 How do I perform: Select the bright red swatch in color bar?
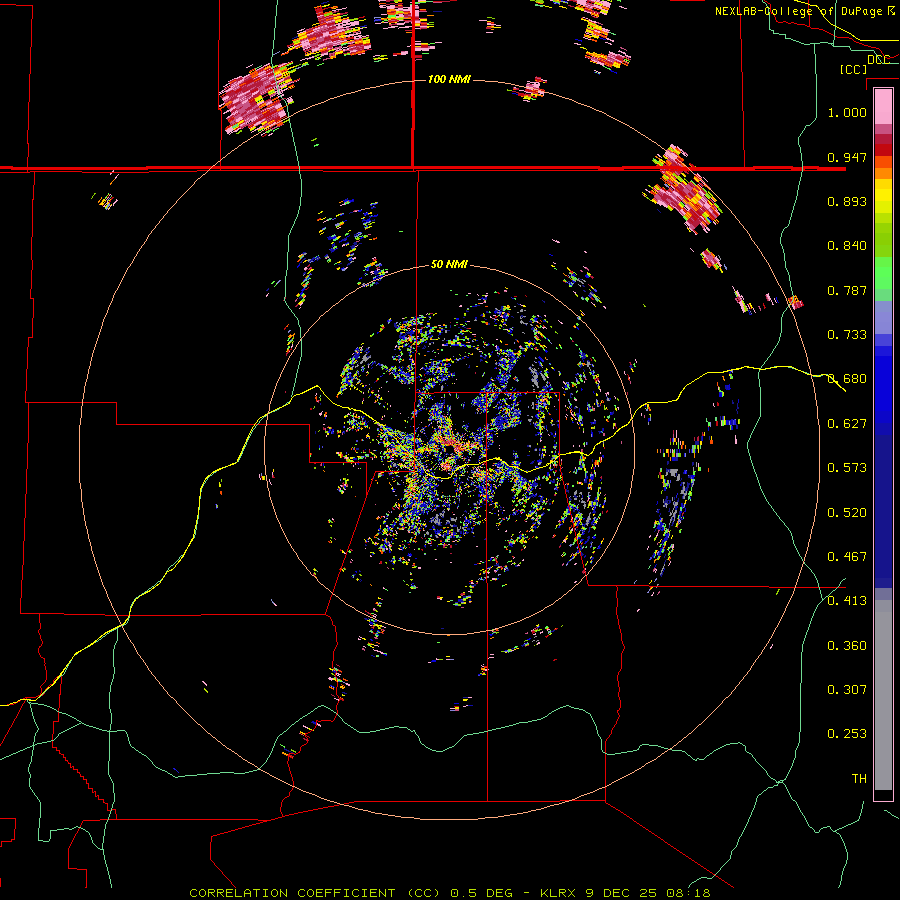point(883,150)
